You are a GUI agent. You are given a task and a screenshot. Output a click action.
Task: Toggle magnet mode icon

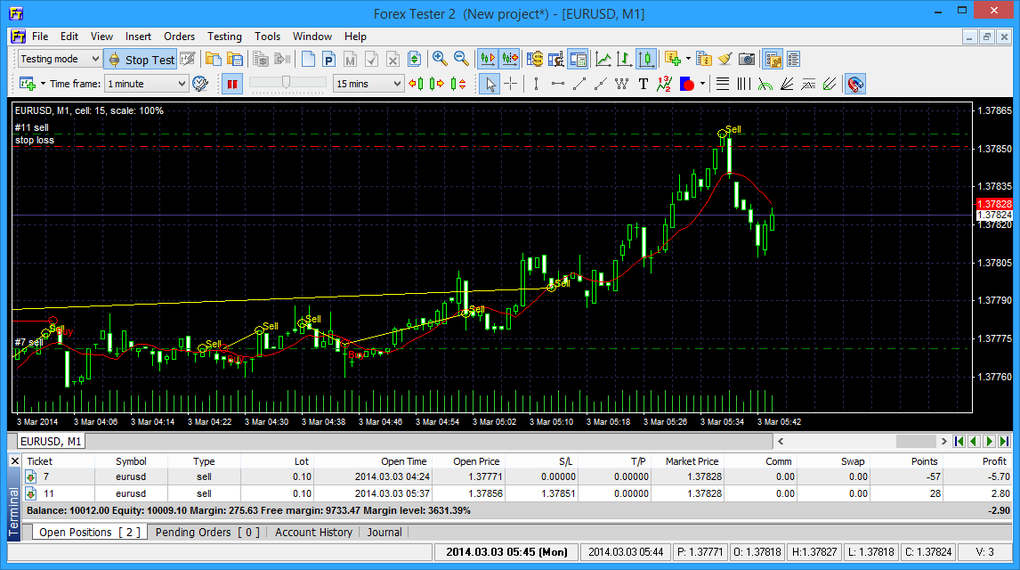tap(855, 83)
